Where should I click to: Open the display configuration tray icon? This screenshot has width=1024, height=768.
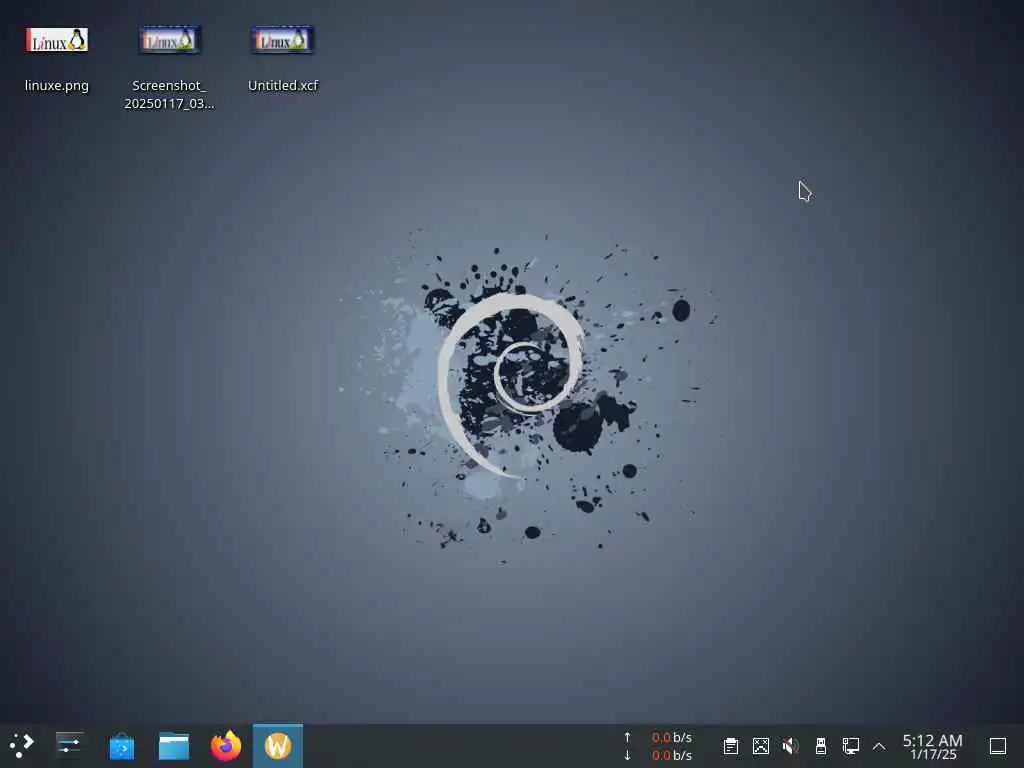coord(761,746)
